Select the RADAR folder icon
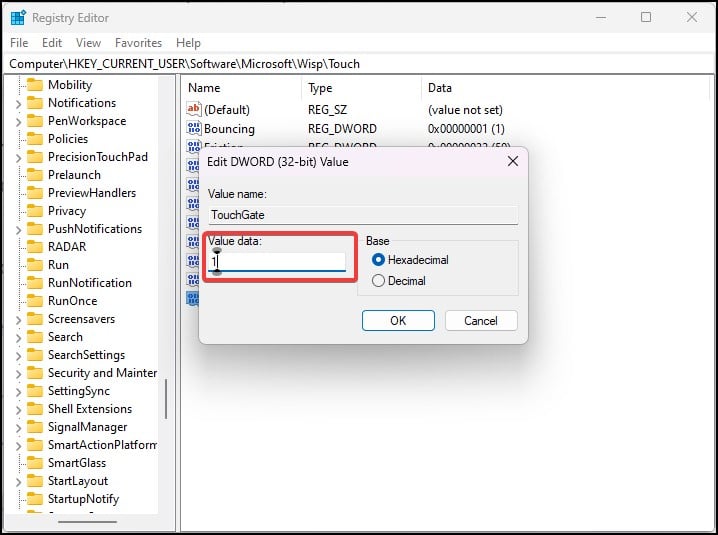This screenshot has width=718, height=535. tap(35, 246)
